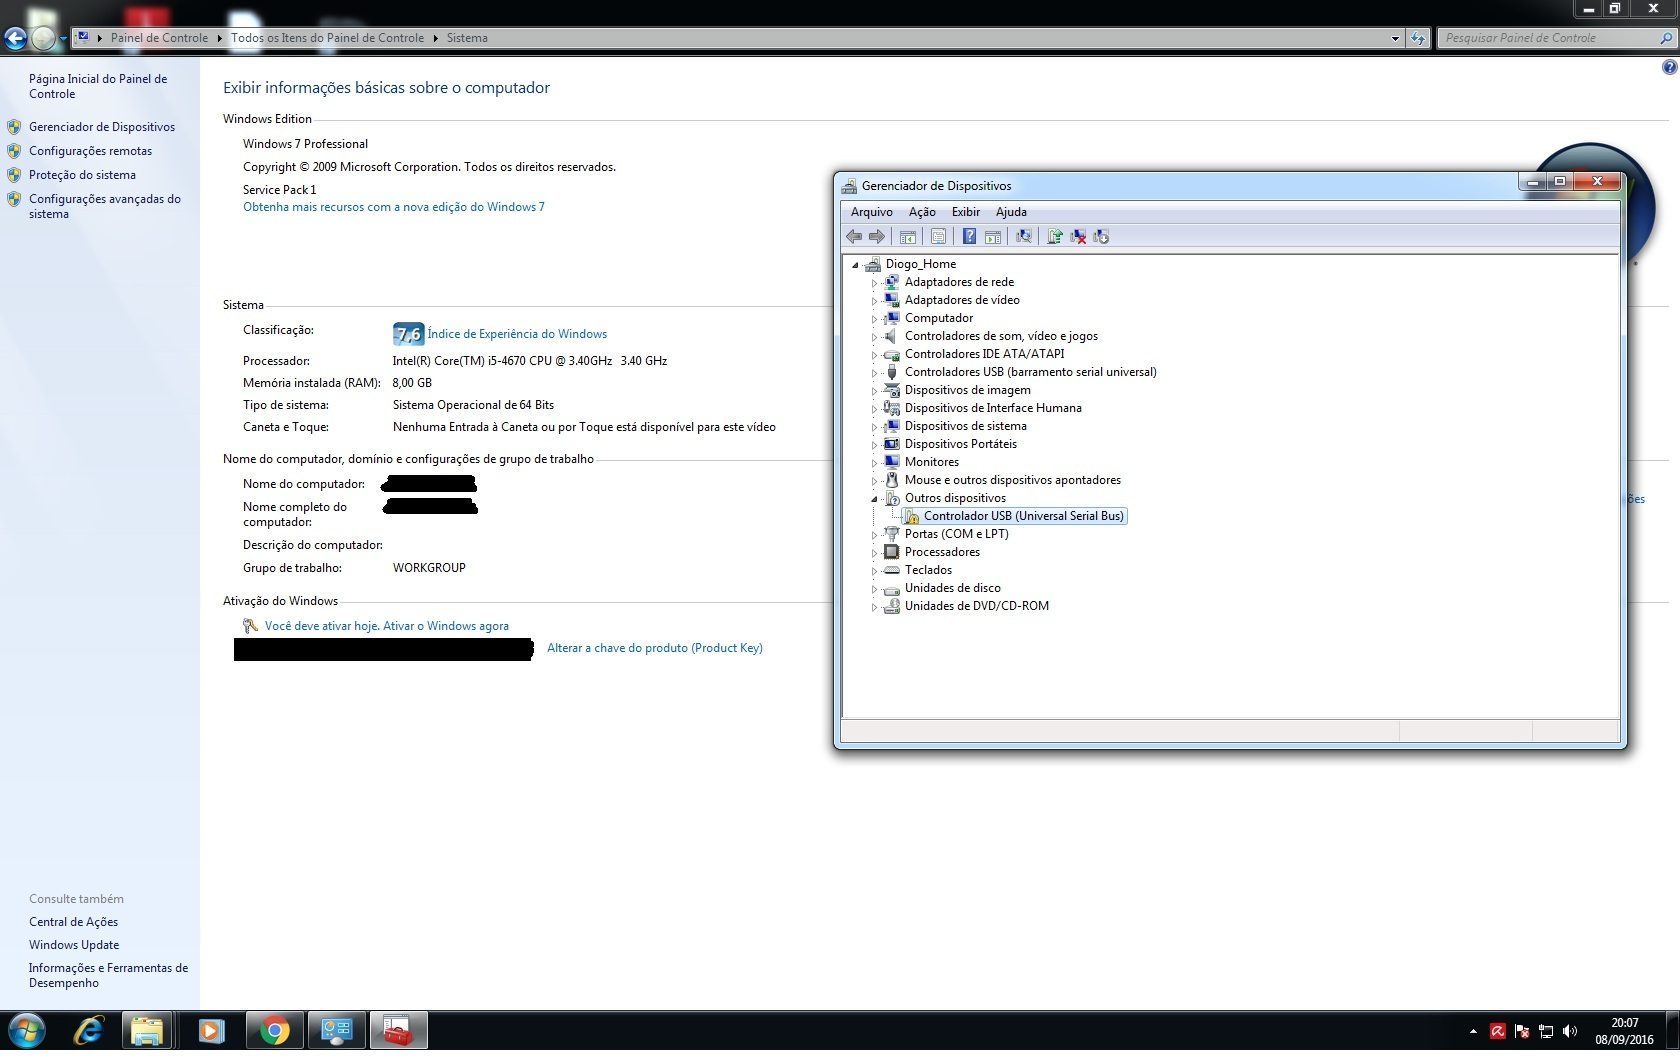
Task: Click the Pesquisar Painel de Controle search box
Action: point(1556,38)
